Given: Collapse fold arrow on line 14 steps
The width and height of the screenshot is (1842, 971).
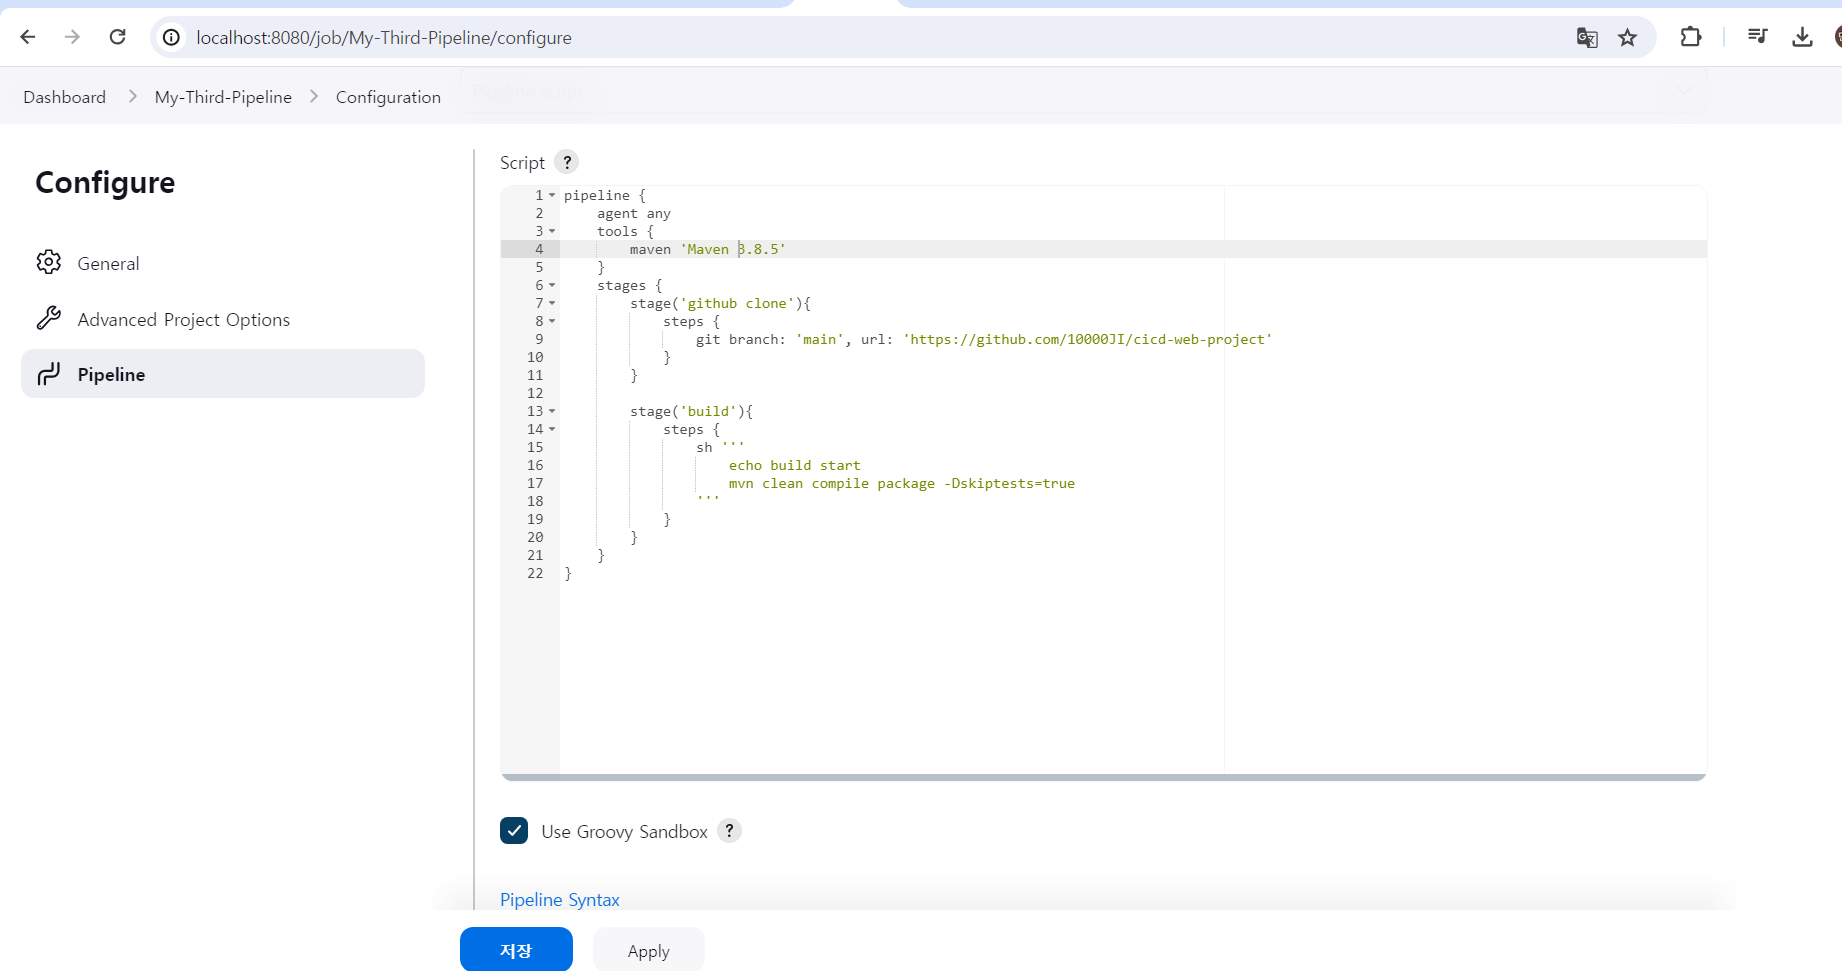Looking at the screenshot, I should 552,429.
